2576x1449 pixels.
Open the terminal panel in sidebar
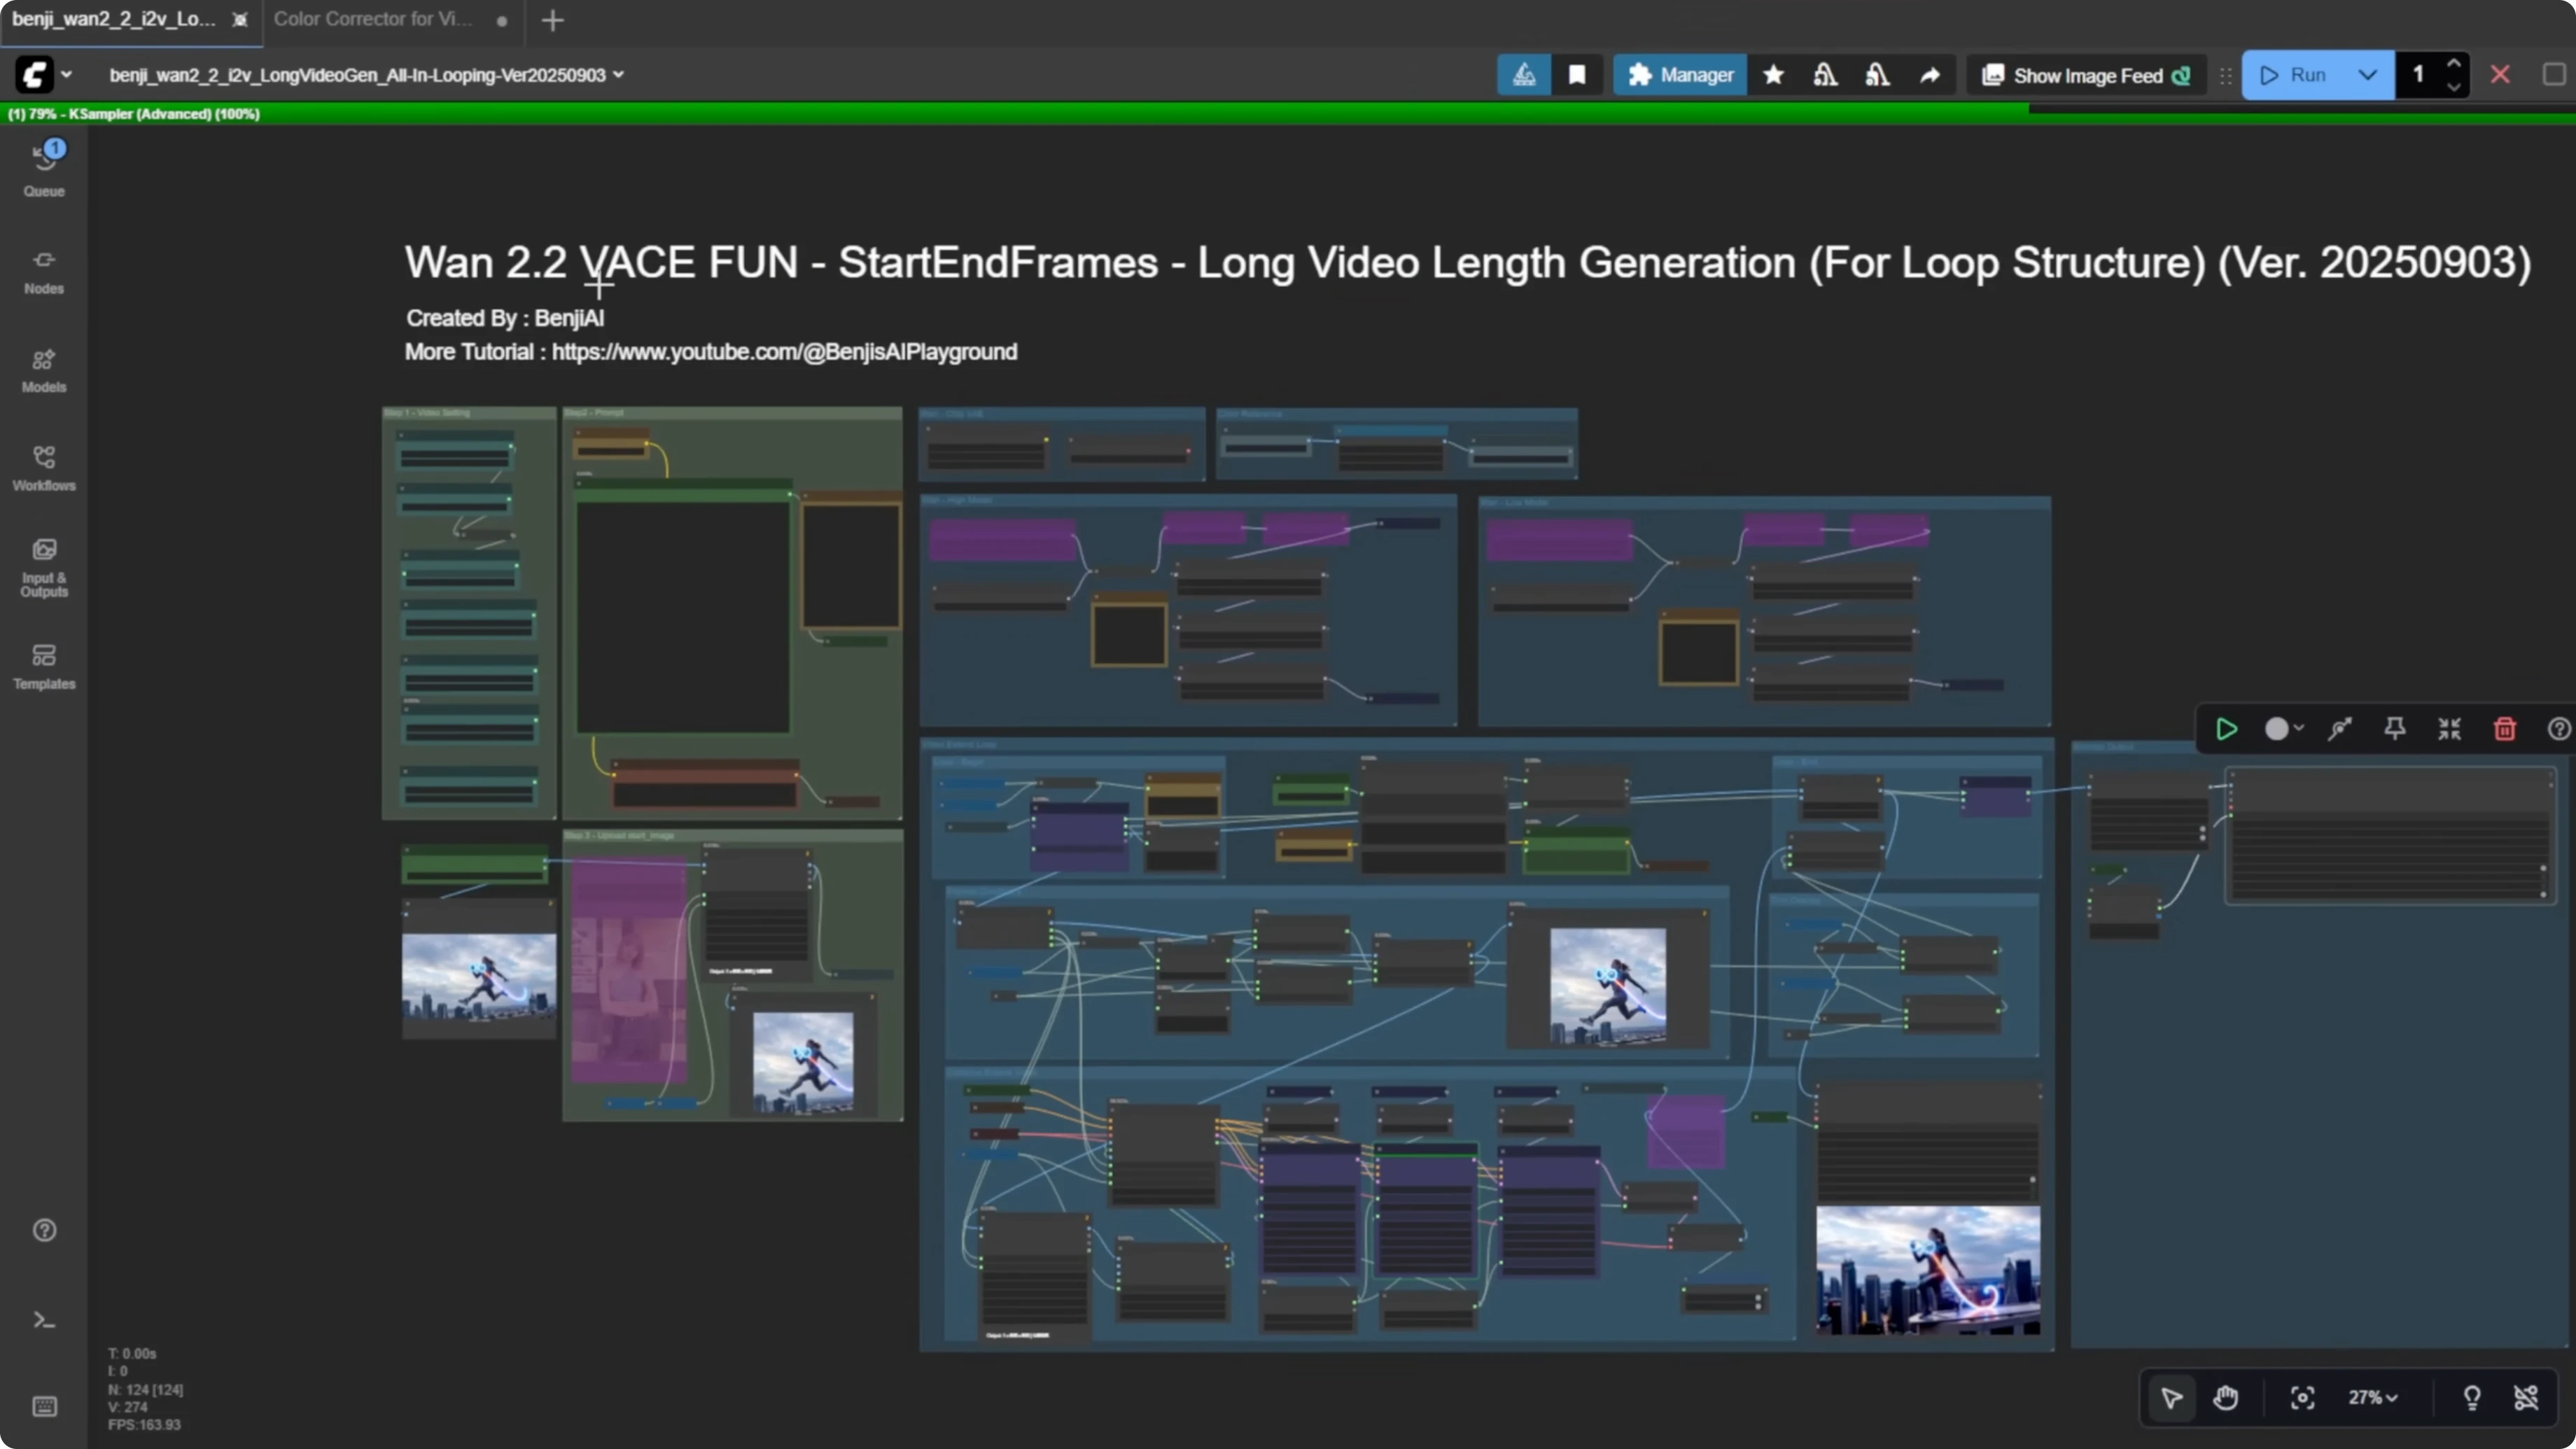[x=44, y=1320]
